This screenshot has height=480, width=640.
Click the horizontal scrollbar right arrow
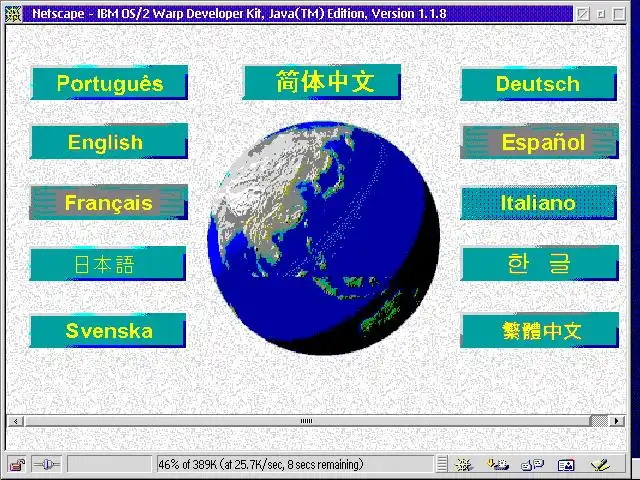pyautogui.click(x=616, y=421)
